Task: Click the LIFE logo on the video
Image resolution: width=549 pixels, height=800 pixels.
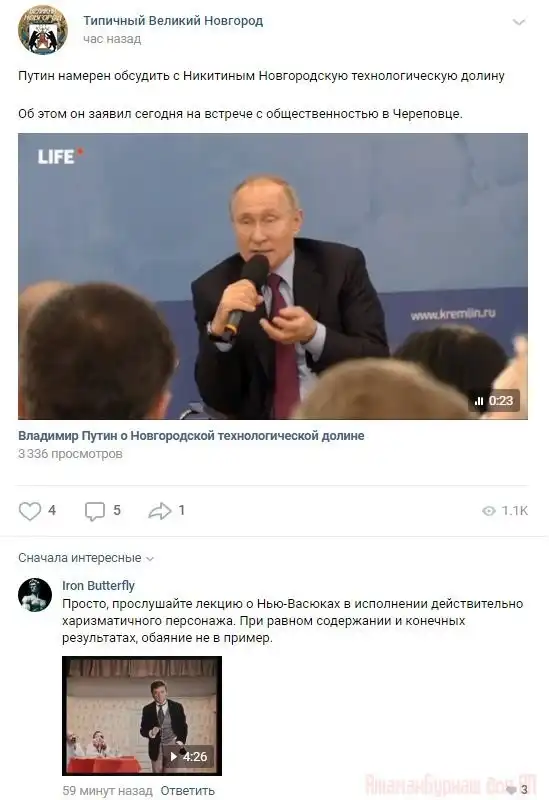Action: 60,156
